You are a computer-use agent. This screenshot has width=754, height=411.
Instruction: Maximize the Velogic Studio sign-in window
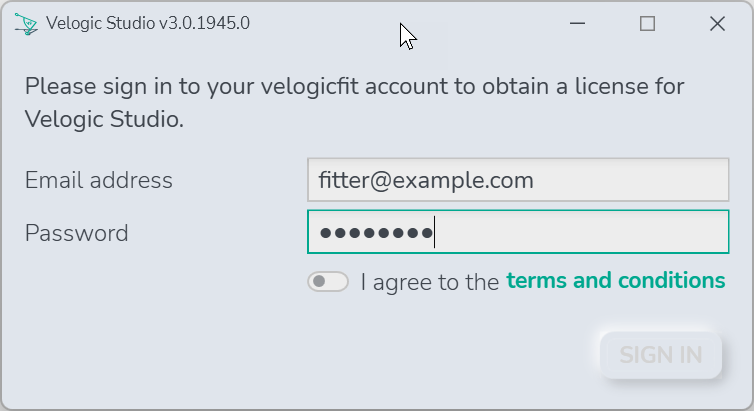point(647,23)
